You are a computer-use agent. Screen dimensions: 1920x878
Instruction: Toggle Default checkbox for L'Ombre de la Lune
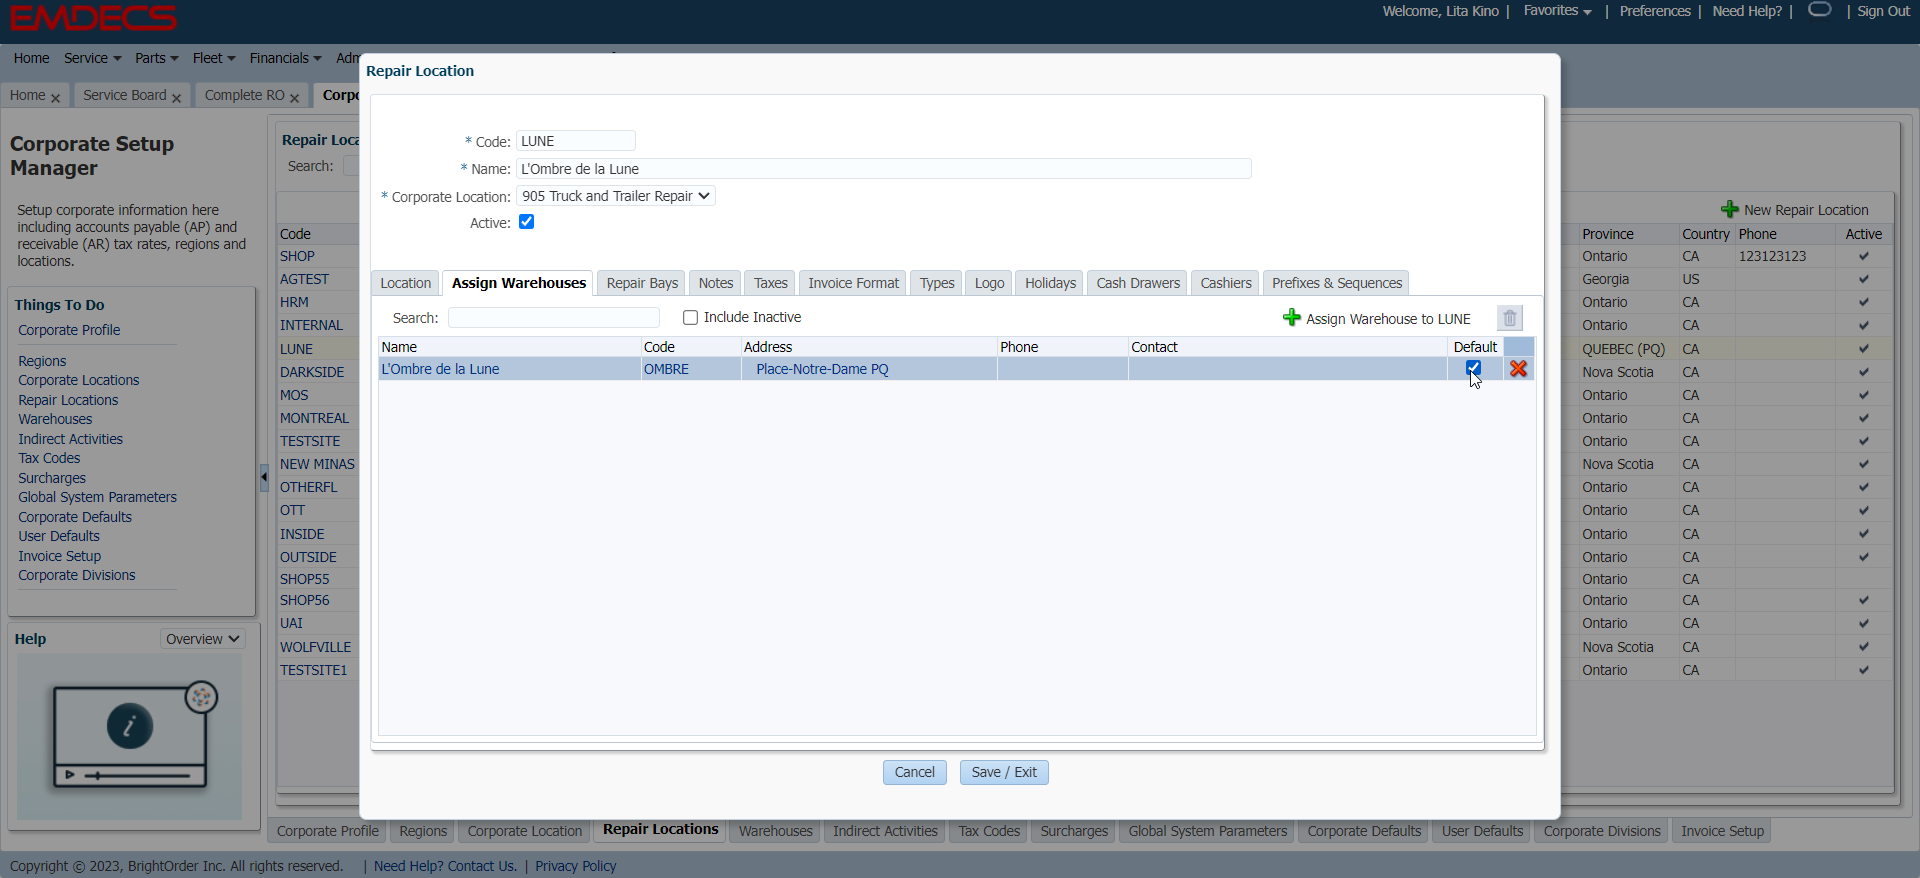(x=1473, y=368)
